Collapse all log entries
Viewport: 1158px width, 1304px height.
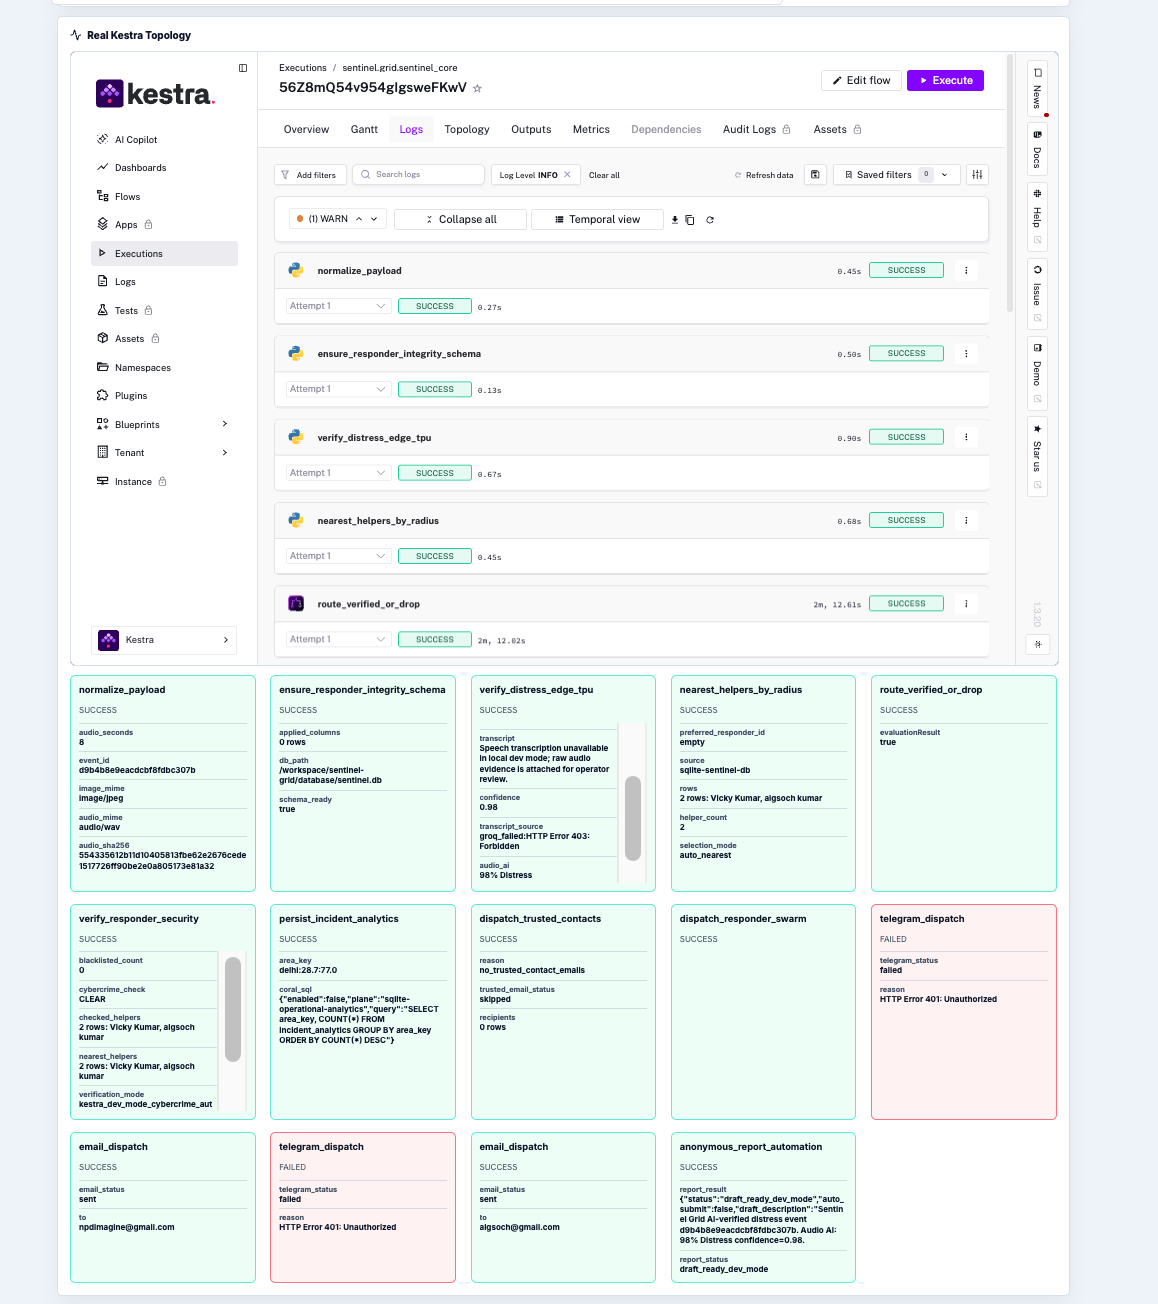(x=461, y=220)
